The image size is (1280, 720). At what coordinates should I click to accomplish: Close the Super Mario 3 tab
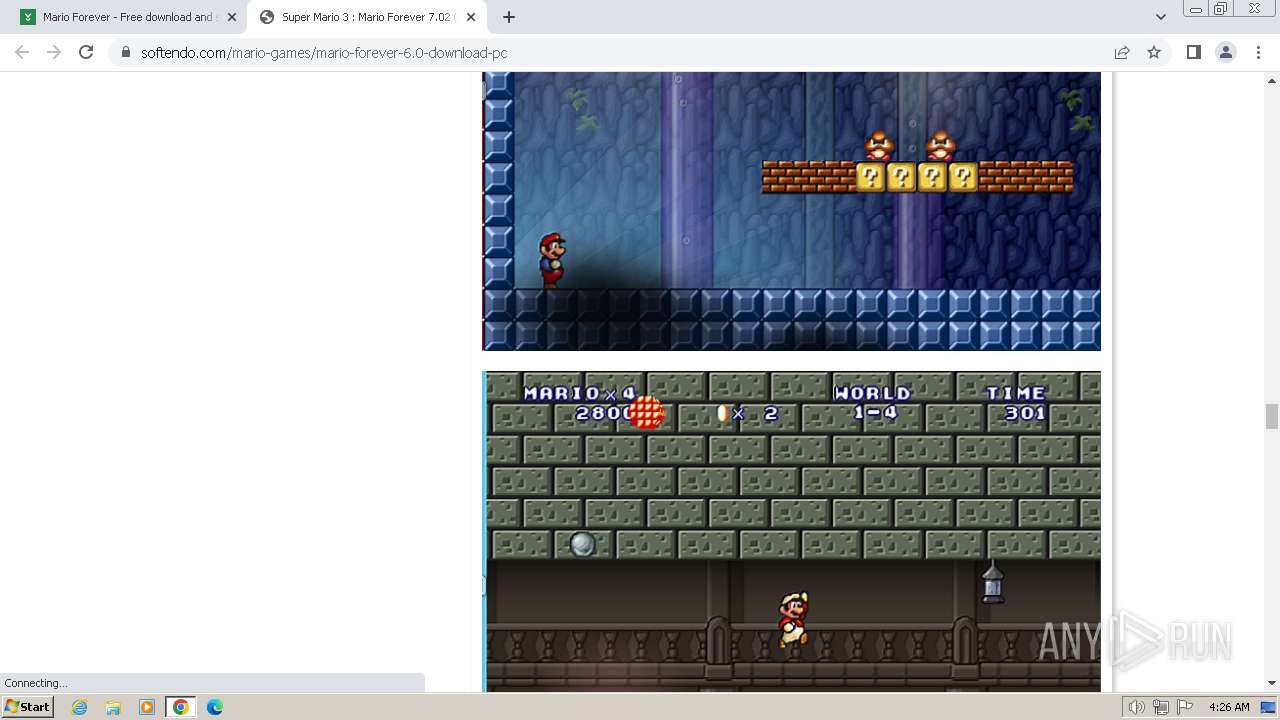(x=471, y=17)
